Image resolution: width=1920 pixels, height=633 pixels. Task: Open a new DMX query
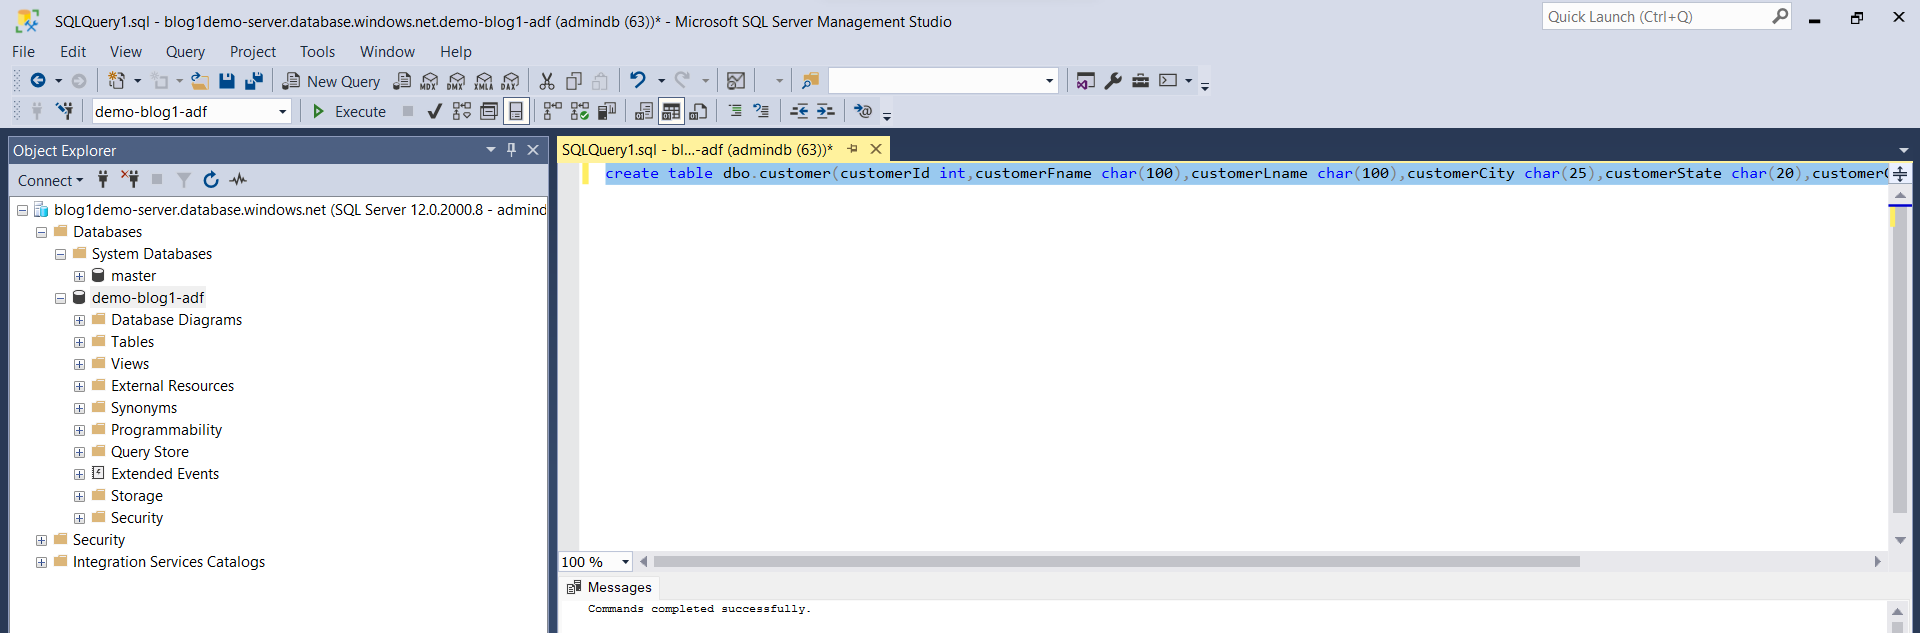(456, 81)
